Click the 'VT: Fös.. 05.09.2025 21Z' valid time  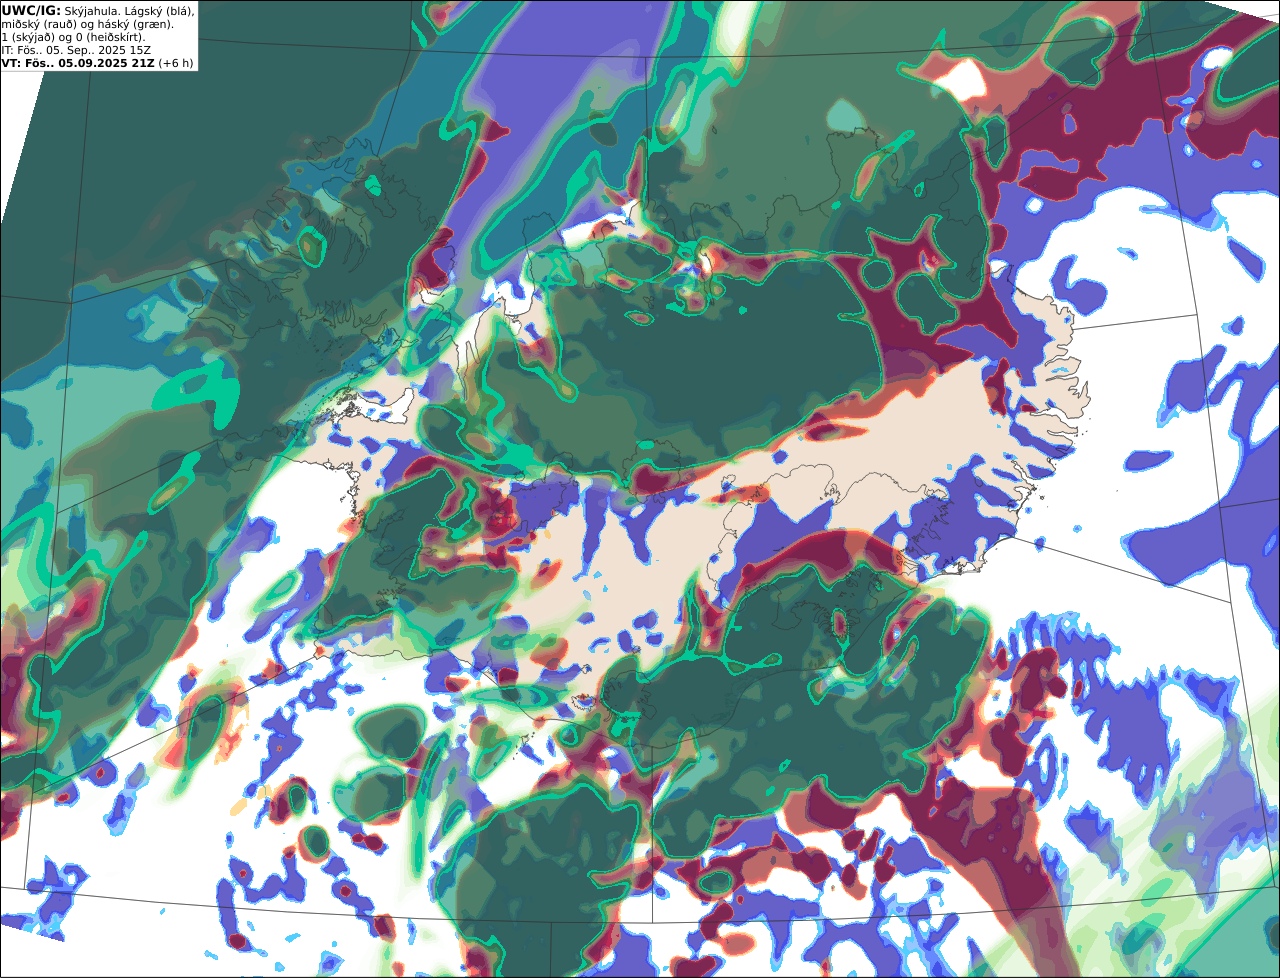(x=78, y=63)
